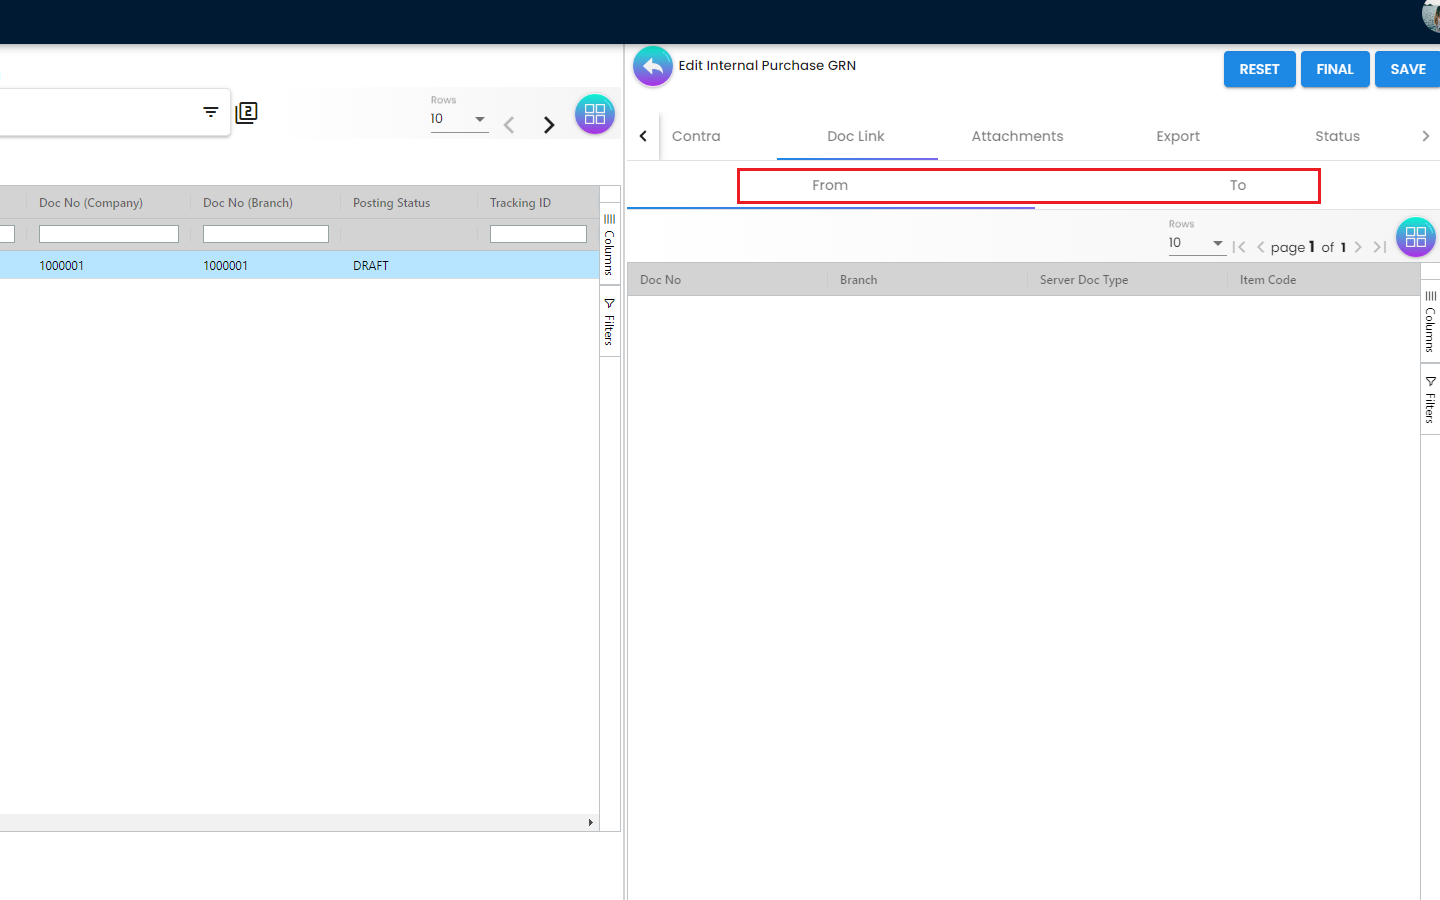Viewport: 1440px width, 900px height.
Task: Open Columns side panel of Doc Link grid
Action: coord(1430,322)
